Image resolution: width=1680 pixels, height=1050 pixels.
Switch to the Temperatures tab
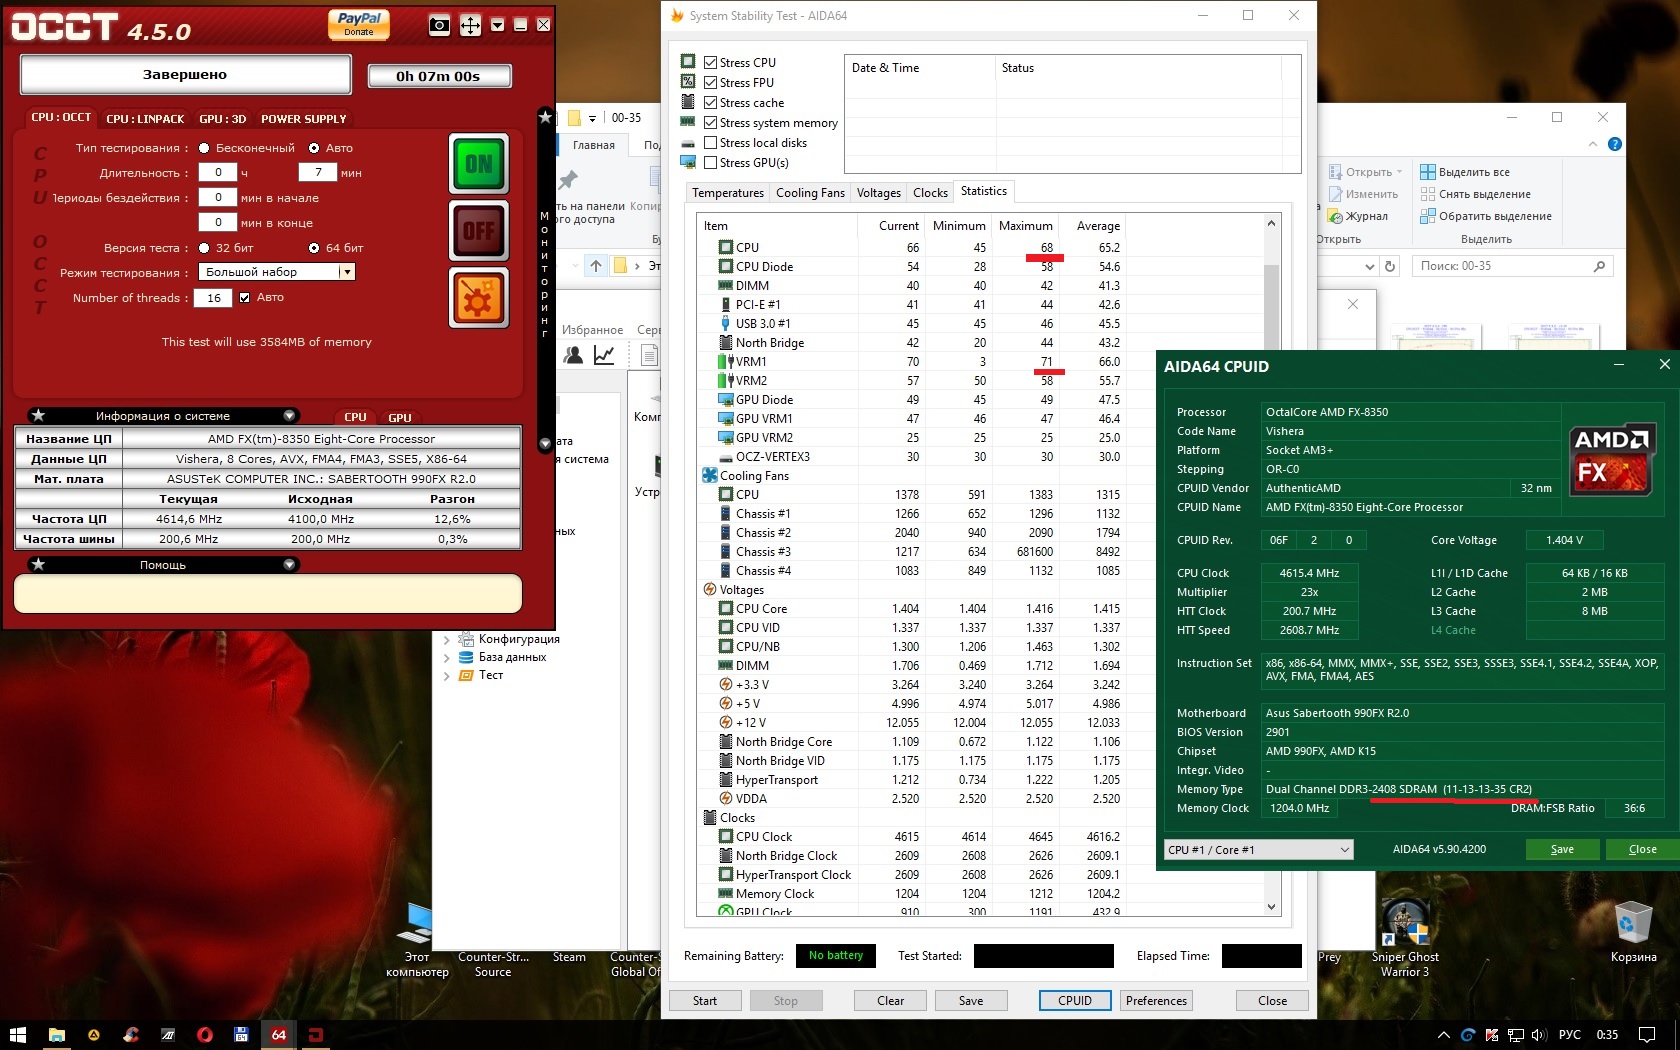[727, 193]
